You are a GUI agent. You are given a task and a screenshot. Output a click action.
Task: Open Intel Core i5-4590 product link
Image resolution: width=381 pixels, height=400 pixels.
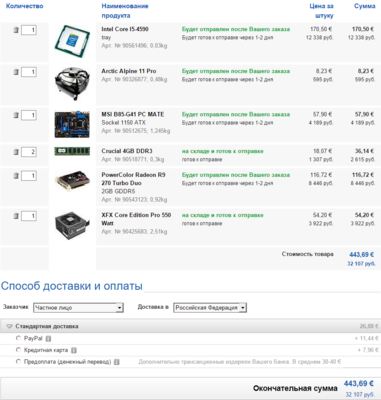point(125,29)
